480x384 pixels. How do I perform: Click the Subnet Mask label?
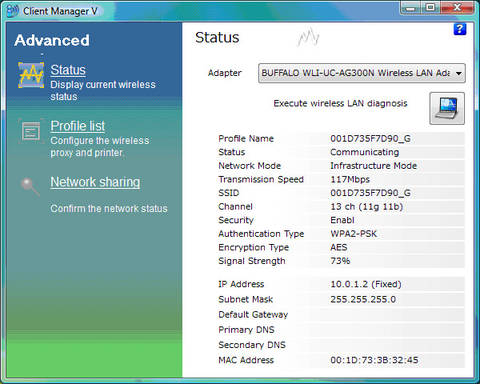point(246,299)
